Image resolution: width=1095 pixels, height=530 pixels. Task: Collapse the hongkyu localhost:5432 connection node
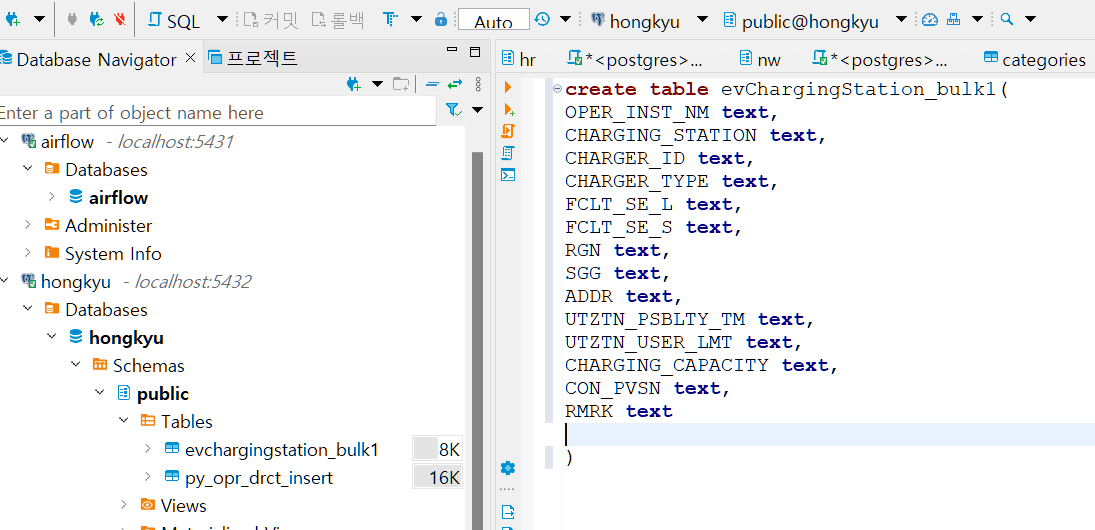(x=4, y=281)
